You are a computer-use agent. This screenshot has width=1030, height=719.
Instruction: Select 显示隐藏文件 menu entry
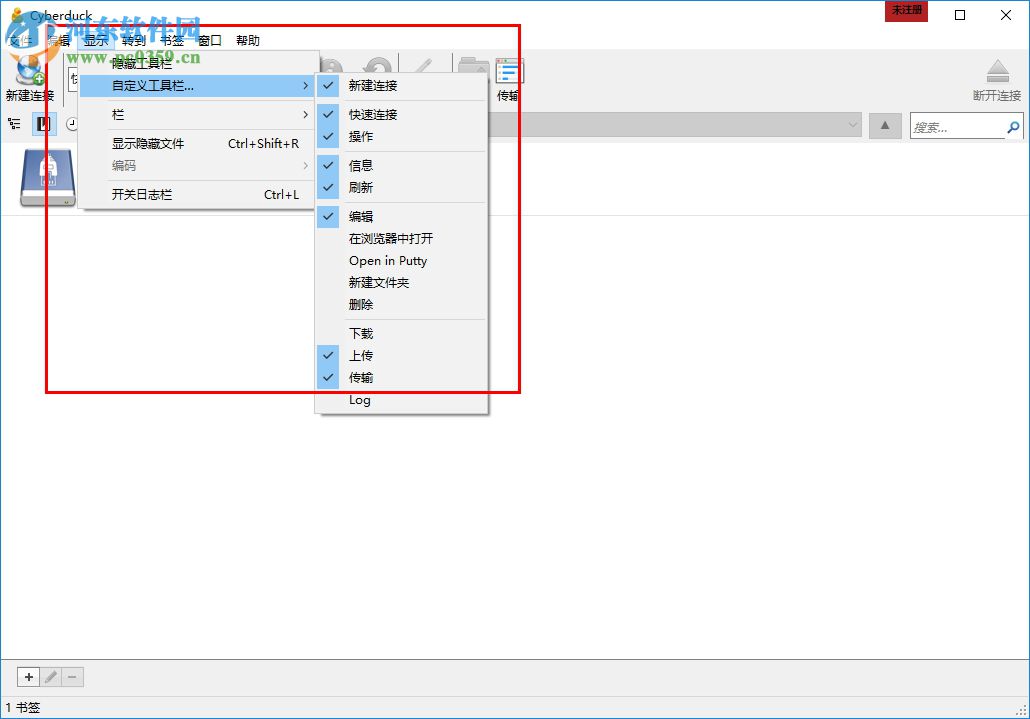tap(196, 144)
